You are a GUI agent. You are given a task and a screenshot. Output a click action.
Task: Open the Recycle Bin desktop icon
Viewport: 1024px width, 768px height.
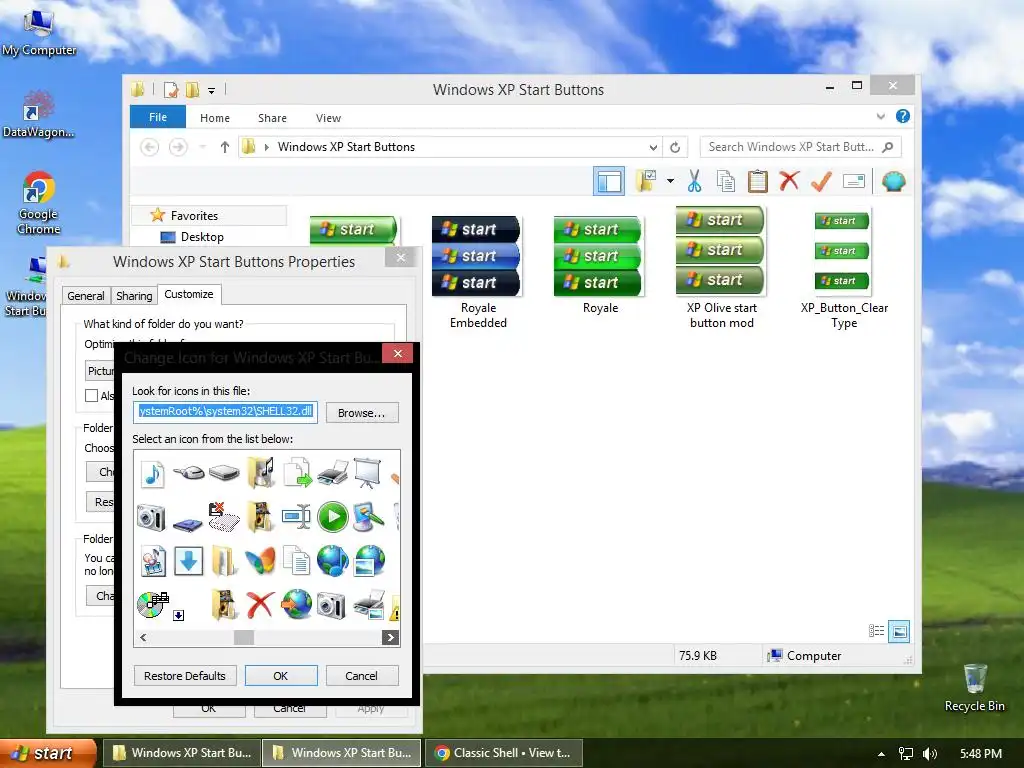(974, 688)
